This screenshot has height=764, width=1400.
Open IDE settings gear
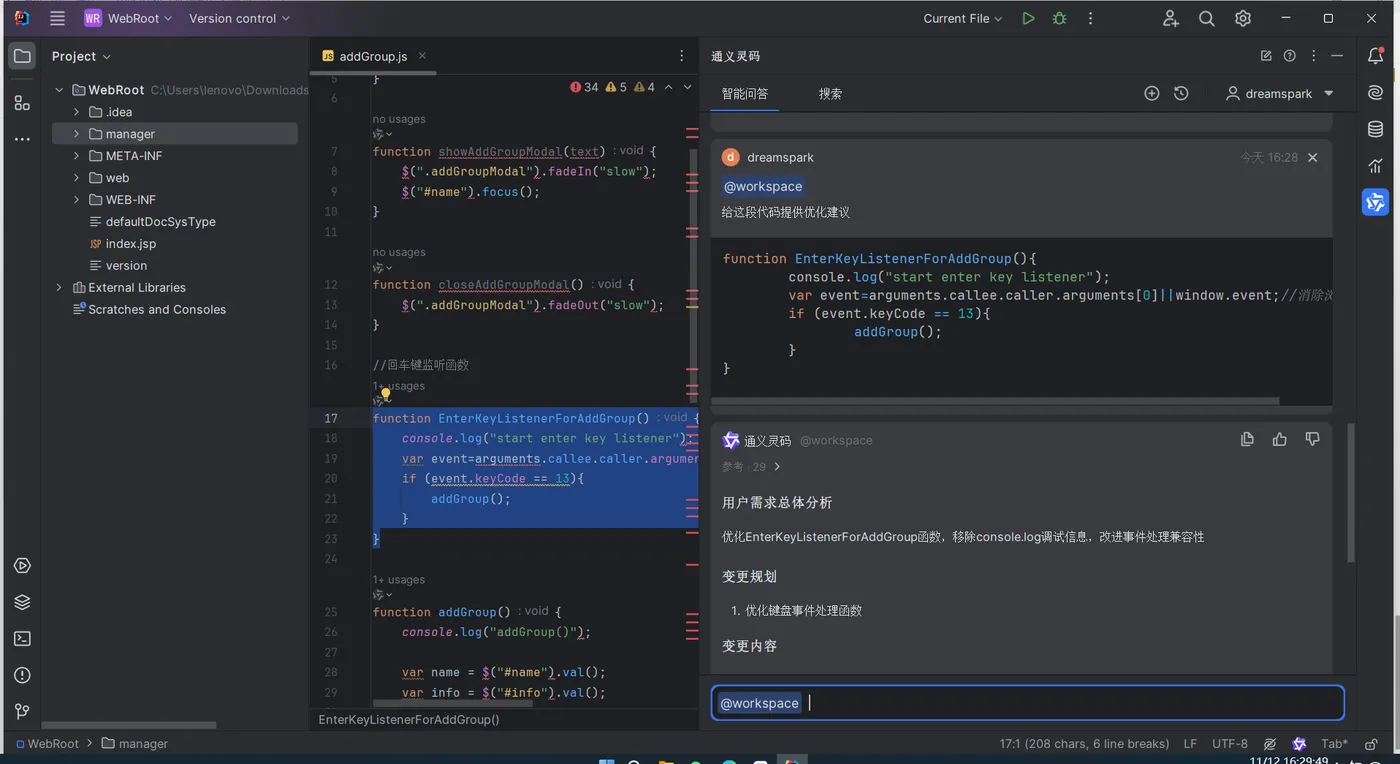pyautogui.click(x=1243, y=18)
